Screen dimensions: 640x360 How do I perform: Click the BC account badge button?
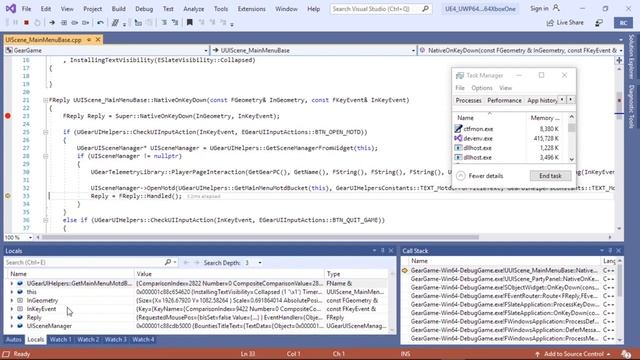[623, 23]
